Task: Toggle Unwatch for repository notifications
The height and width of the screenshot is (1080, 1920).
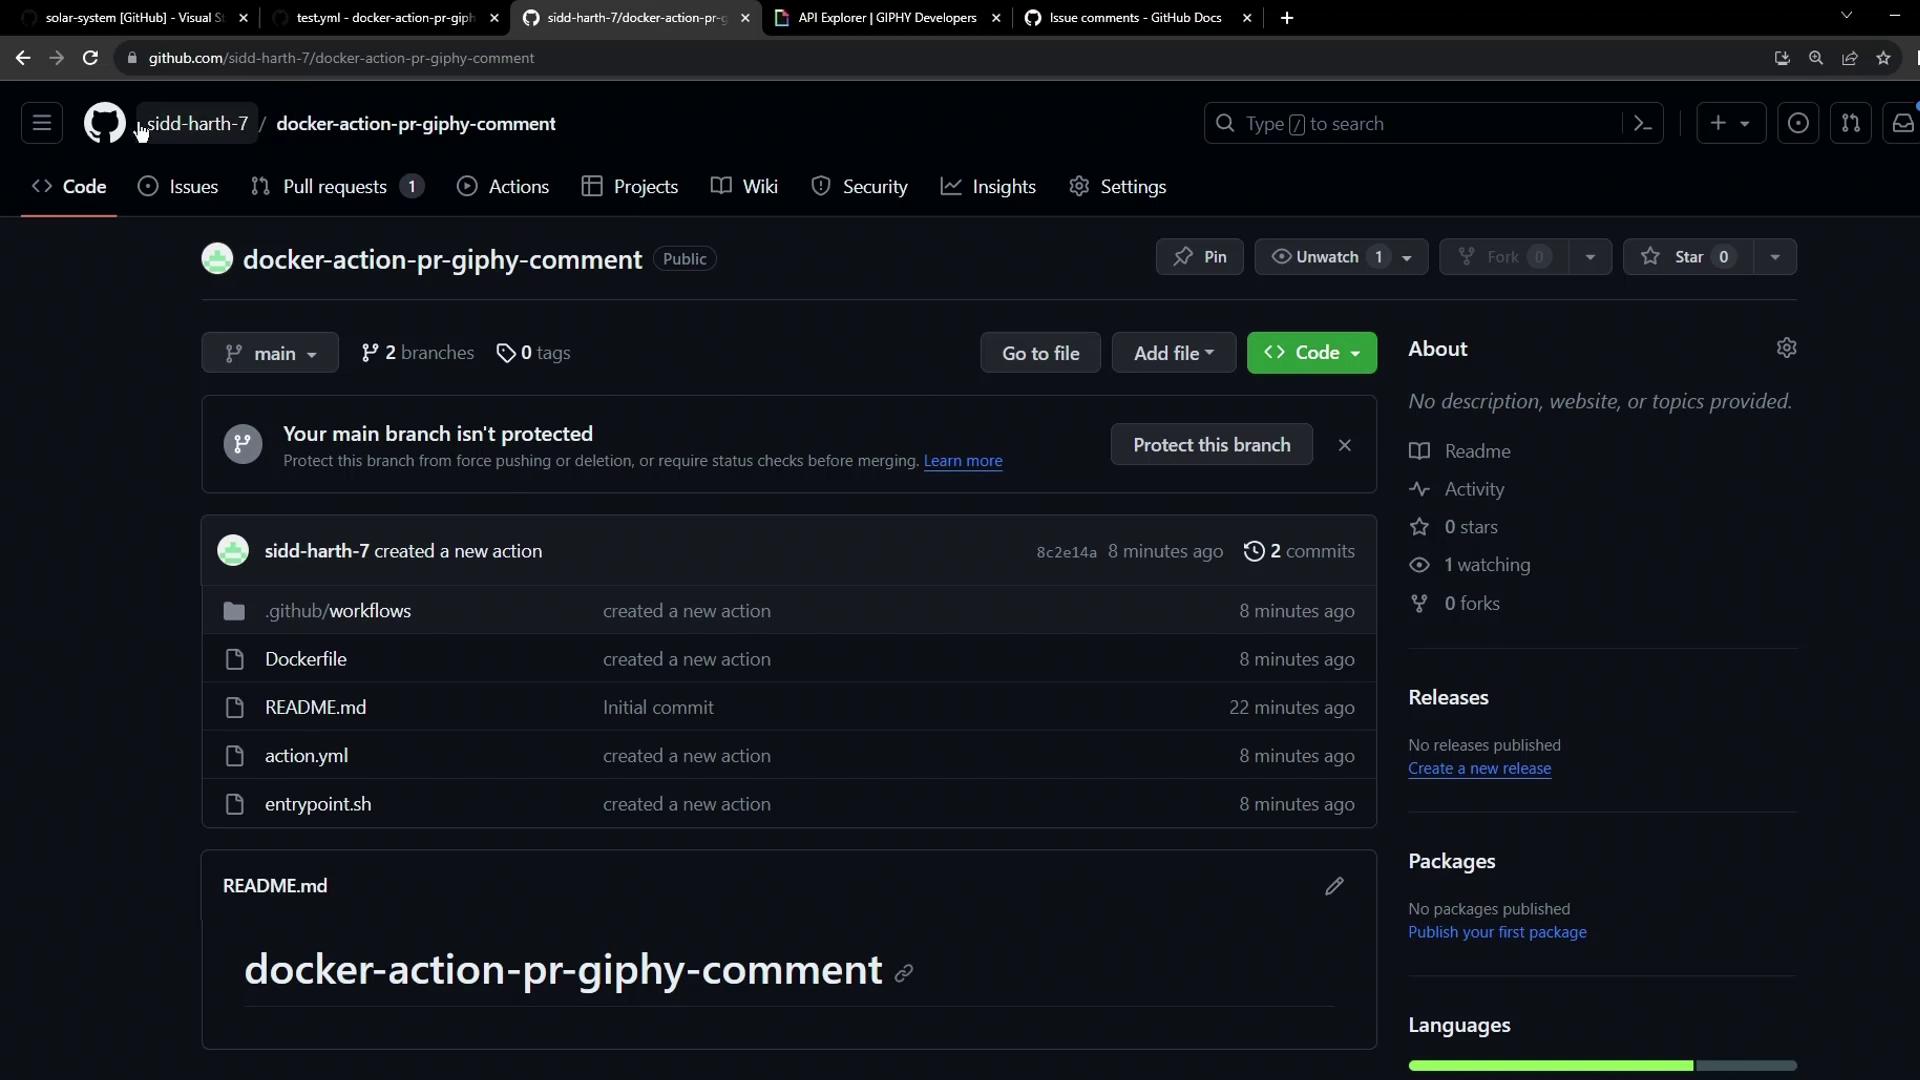Action: click(1325, 257)
